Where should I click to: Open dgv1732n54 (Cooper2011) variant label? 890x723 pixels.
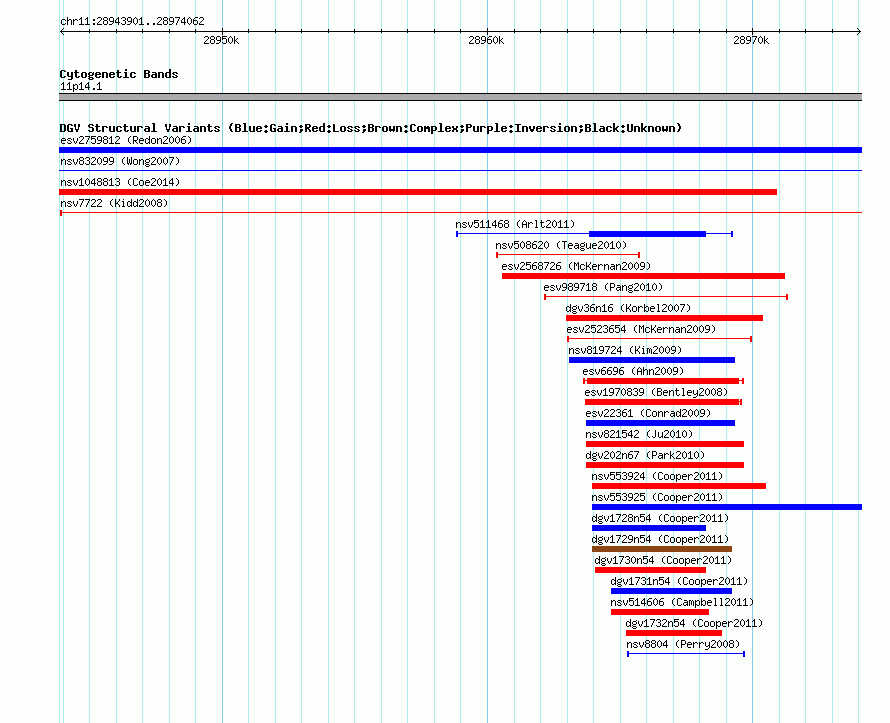coord(694,623)
